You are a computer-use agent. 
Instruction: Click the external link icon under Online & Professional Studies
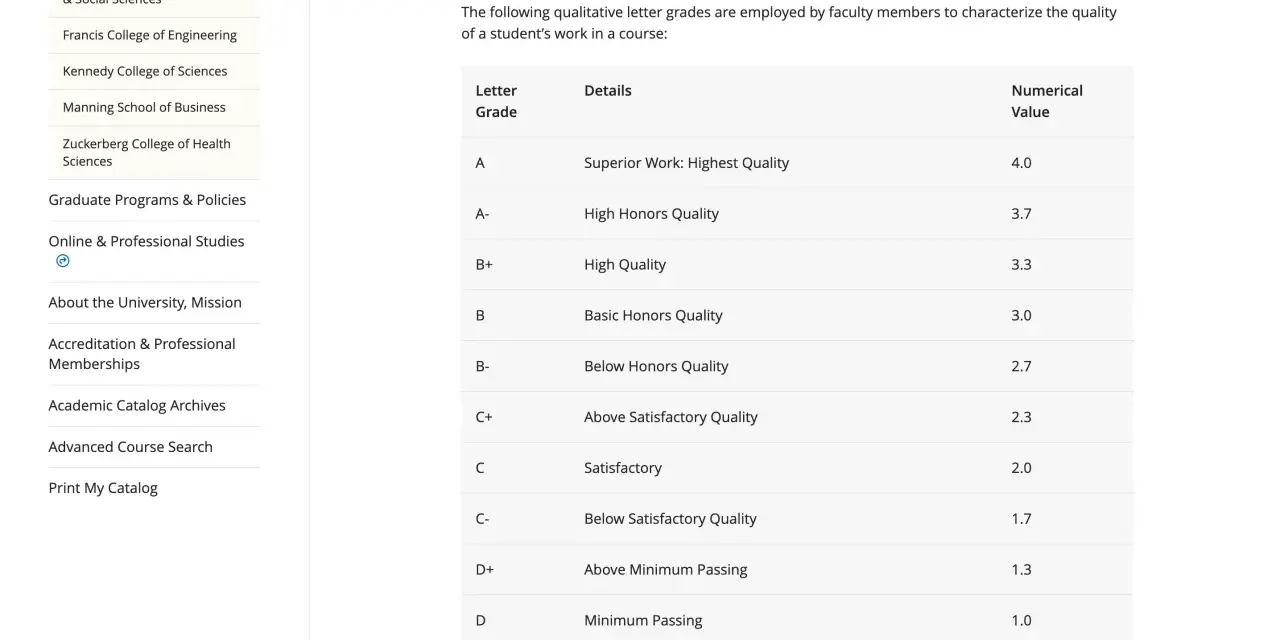(x=63, y=261)
